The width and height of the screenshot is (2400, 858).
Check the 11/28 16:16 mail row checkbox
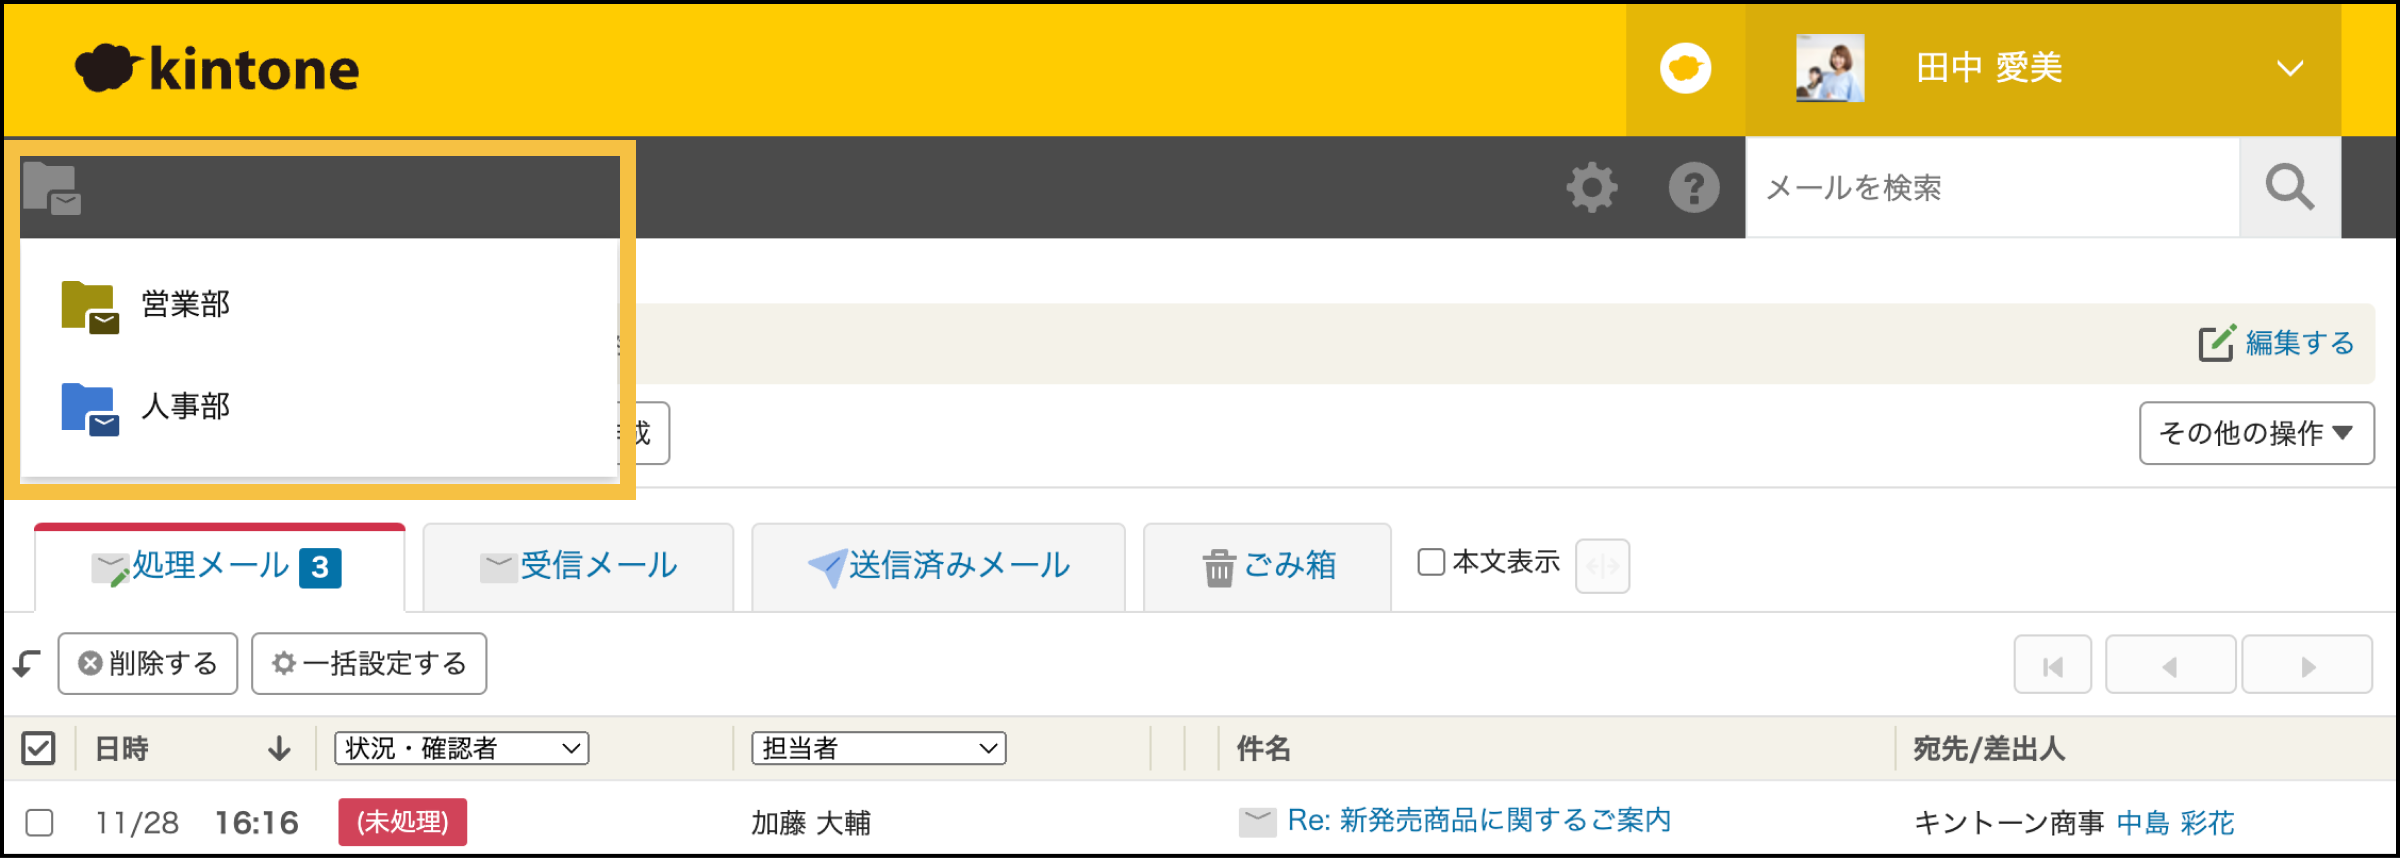(x=40, y=822)
